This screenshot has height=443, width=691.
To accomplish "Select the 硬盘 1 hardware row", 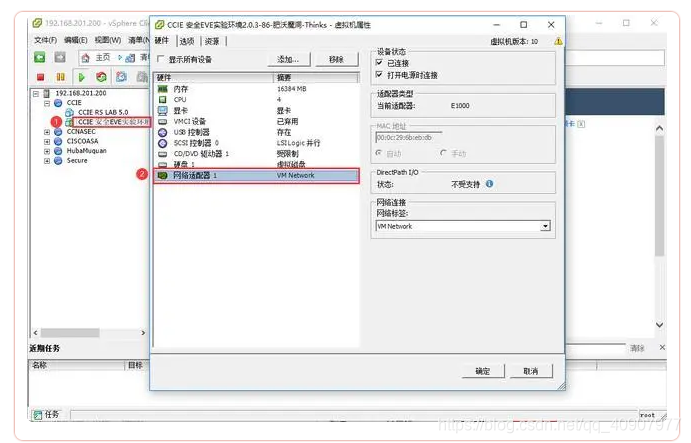I will point(256,164).
